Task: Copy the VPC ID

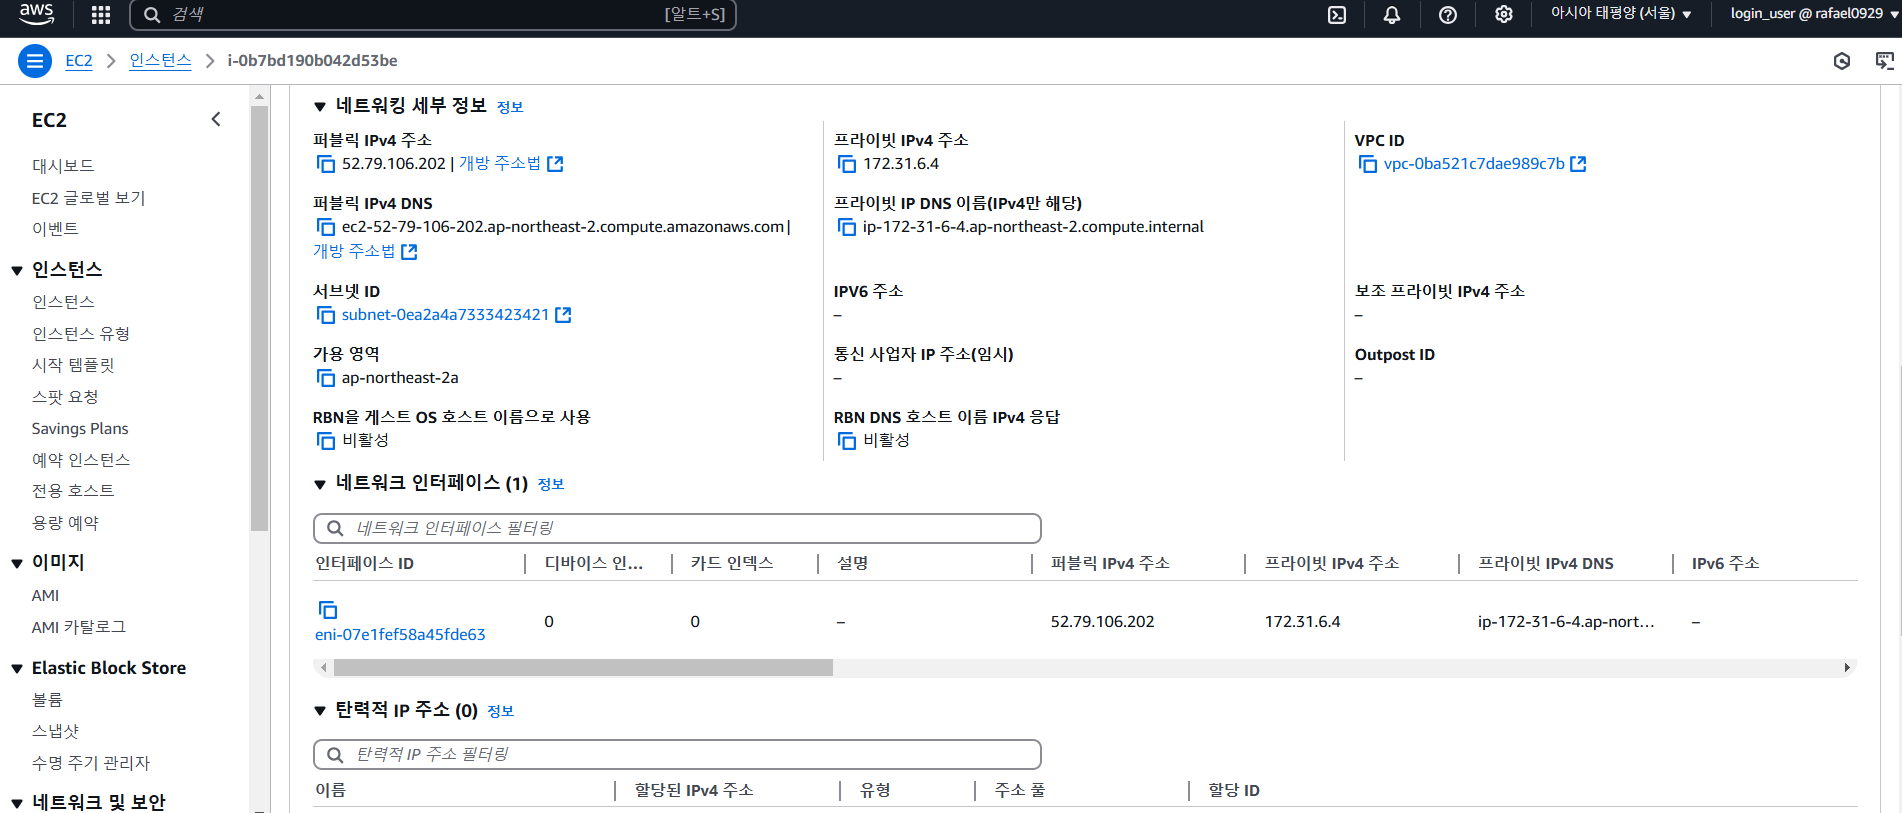Action: tap(1368, 164)
